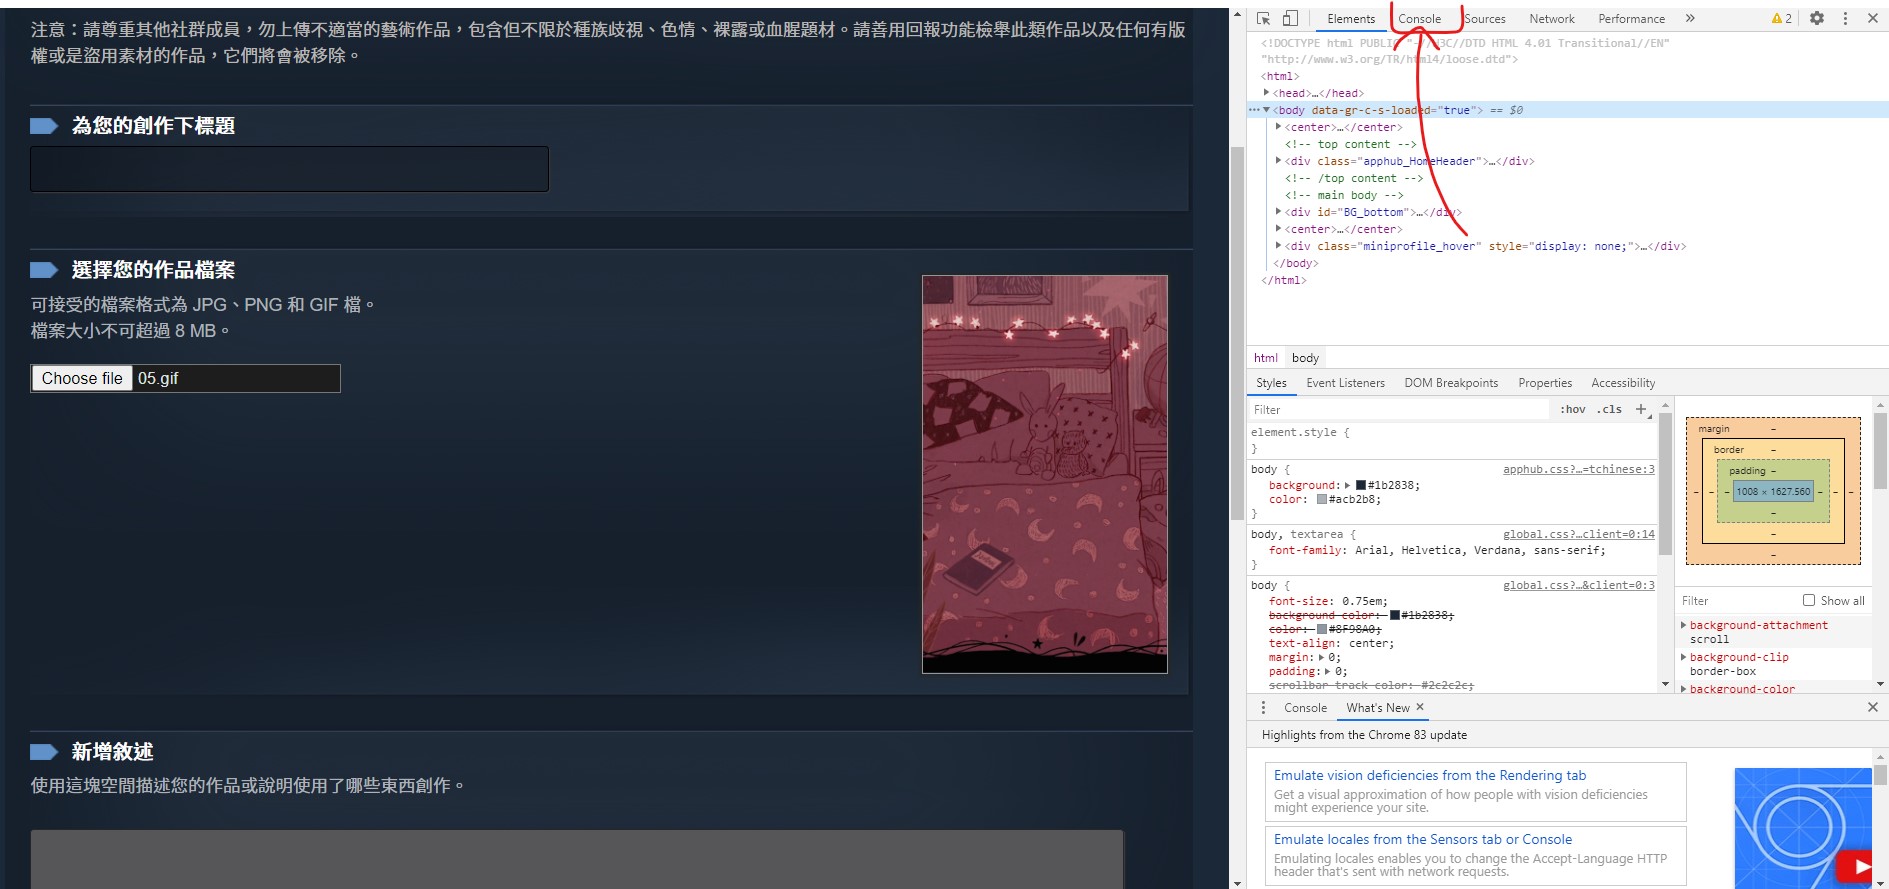The image size is (1889, 889).
Task: Switch to the Elements tab
Action: tap(1351, 19)
